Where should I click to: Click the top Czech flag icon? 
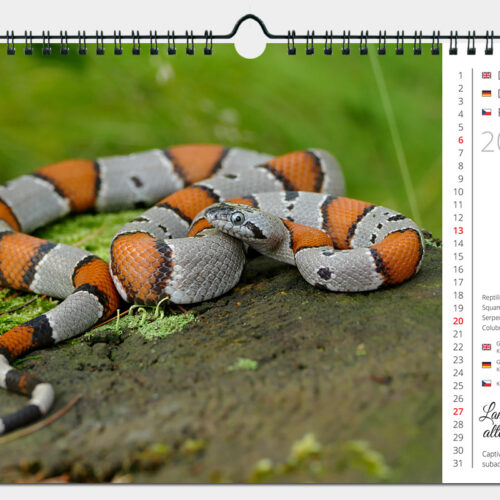[x=486, y=112]
